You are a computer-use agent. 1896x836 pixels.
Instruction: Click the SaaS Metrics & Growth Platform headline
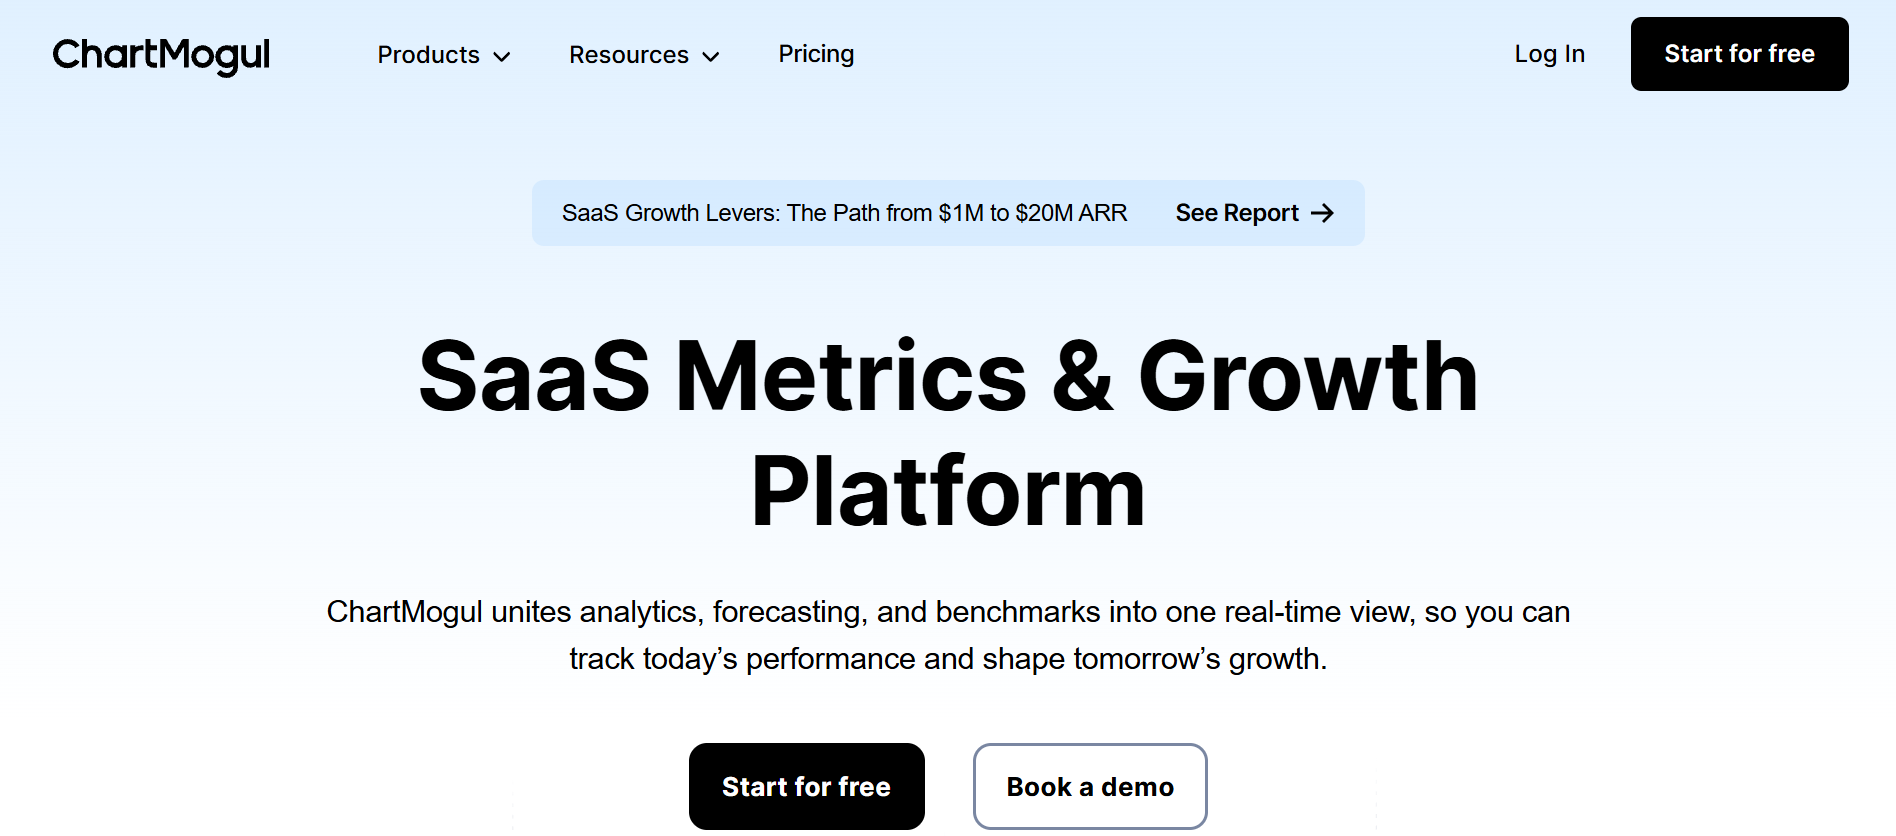point(948,430)
